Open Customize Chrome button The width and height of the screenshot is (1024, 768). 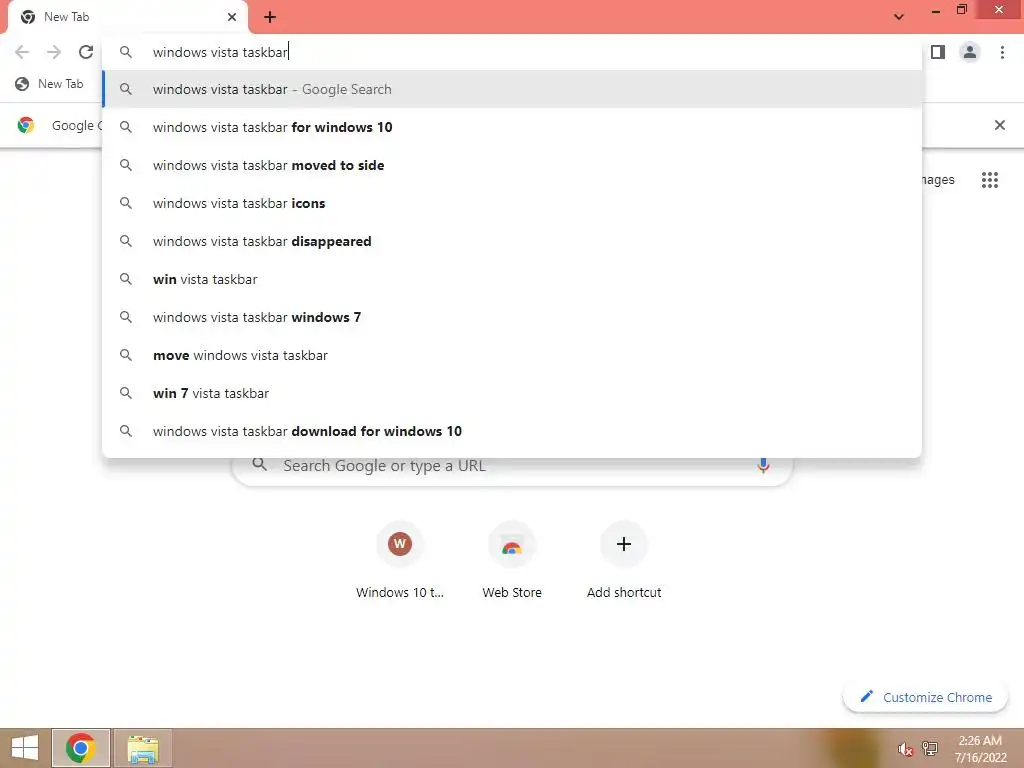[x=925, y=697]
